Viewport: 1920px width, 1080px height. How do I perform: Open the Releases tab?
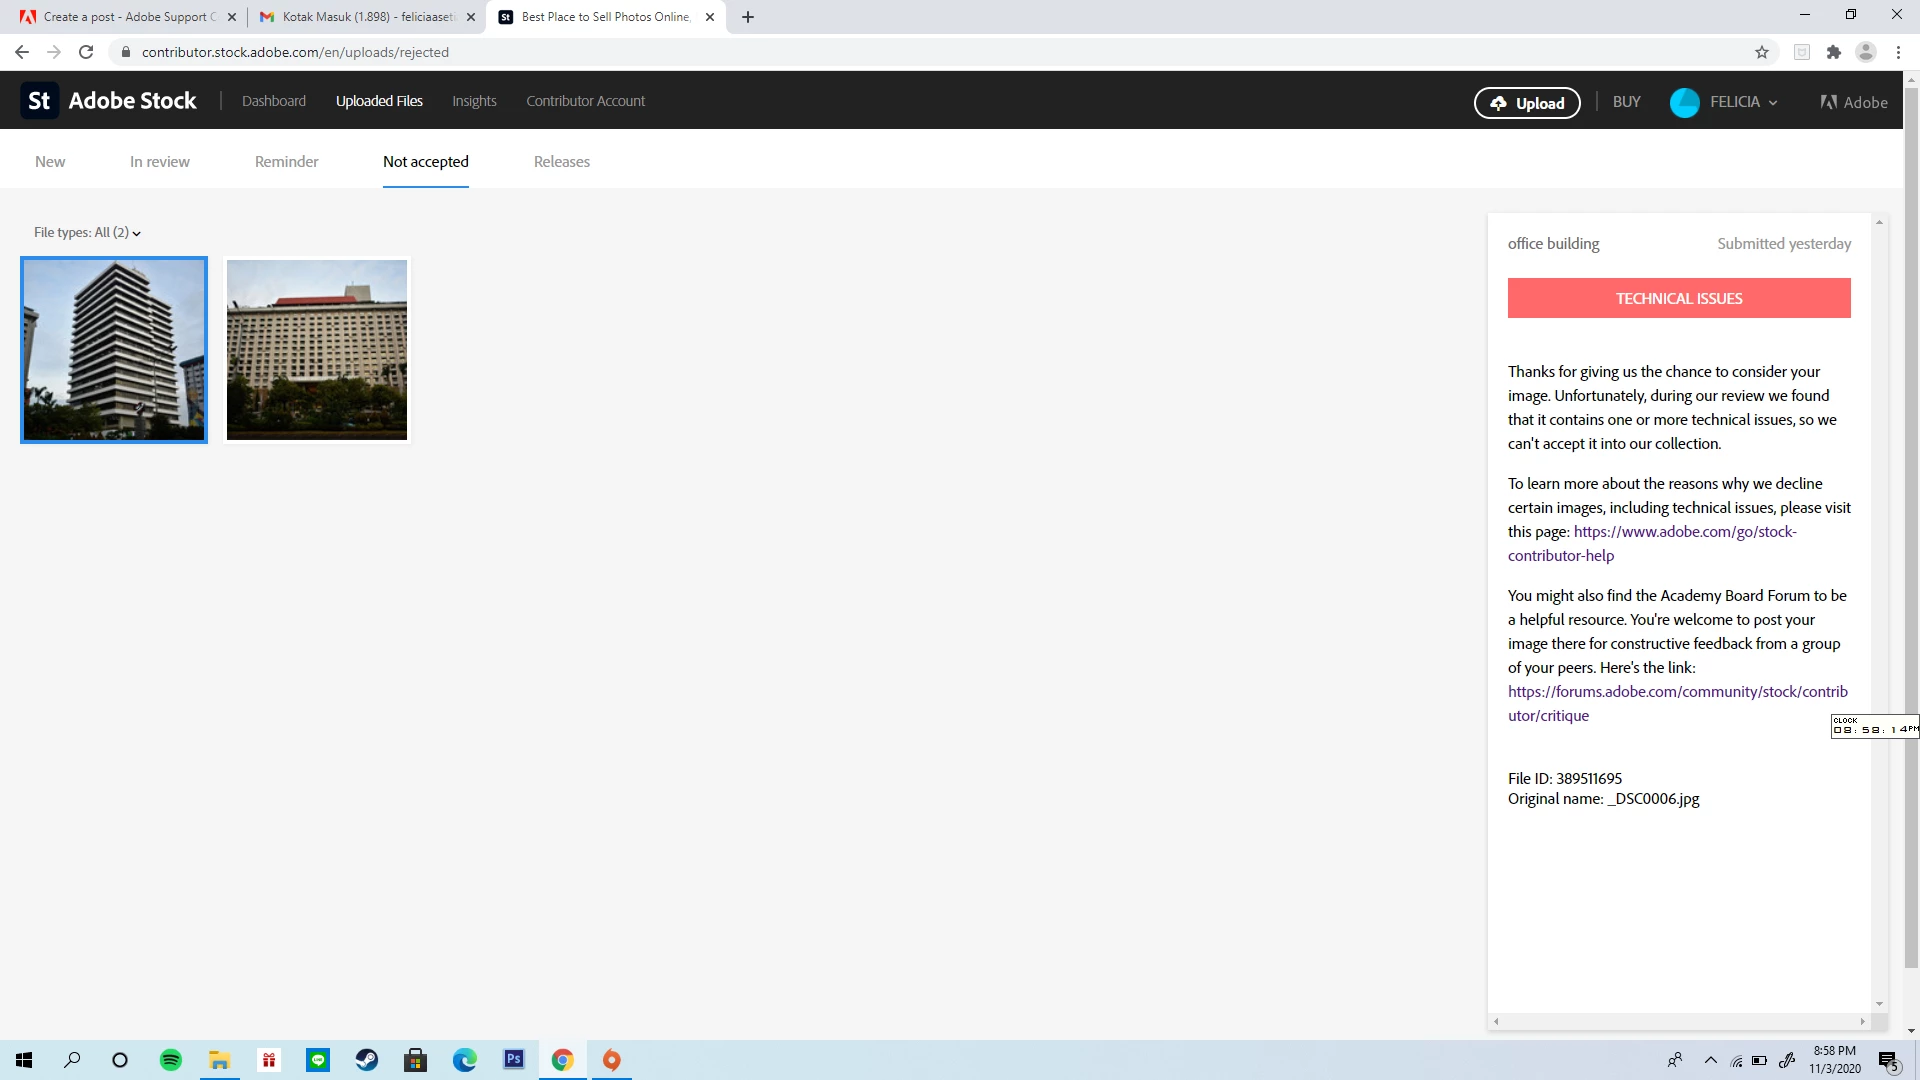[x=561, y=162]
